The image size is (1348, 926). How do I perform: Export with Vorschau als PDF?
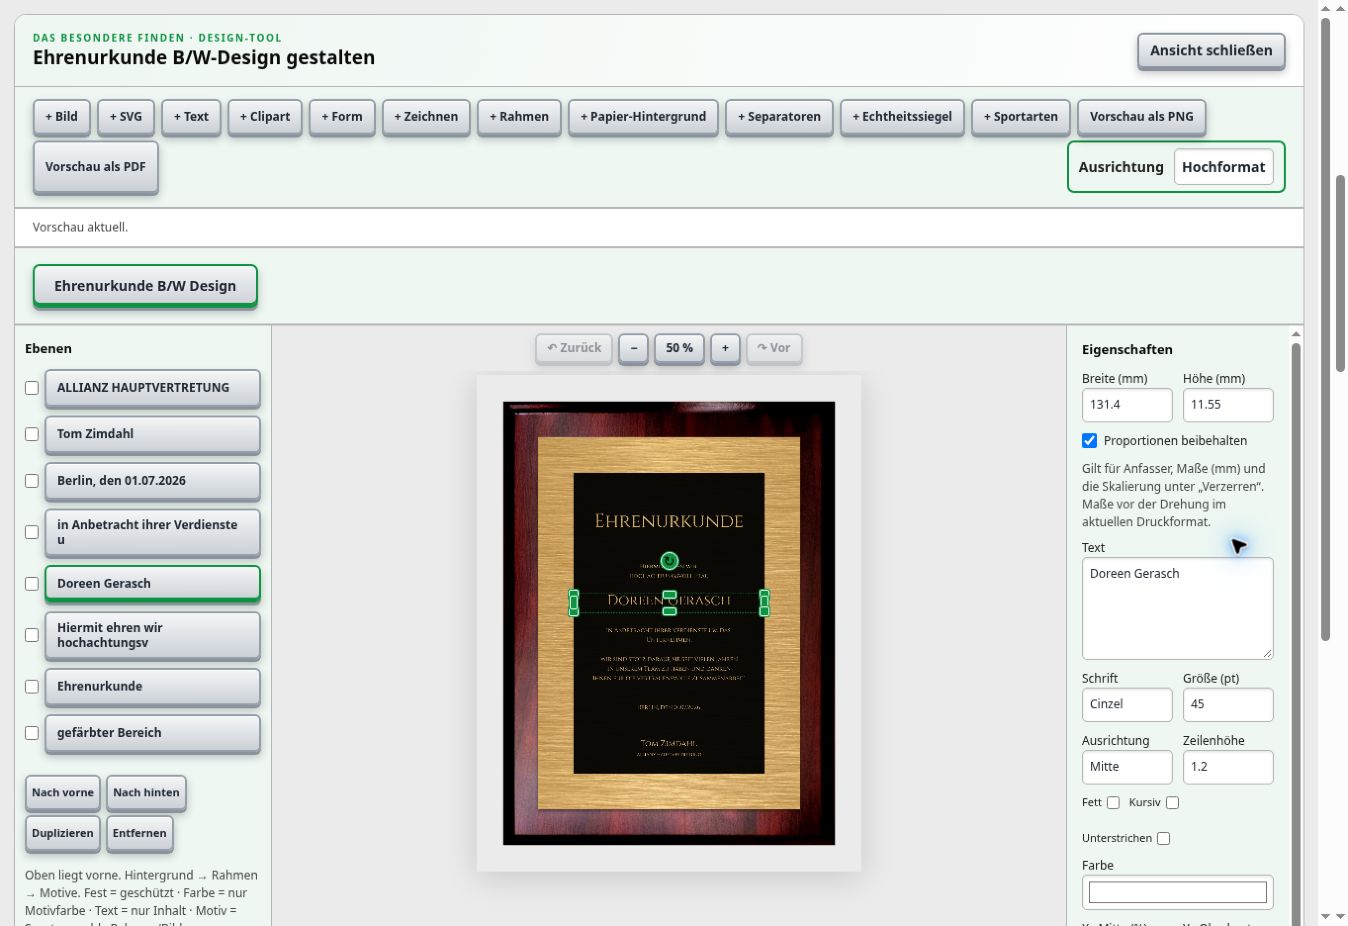click(x=96, y=167)
